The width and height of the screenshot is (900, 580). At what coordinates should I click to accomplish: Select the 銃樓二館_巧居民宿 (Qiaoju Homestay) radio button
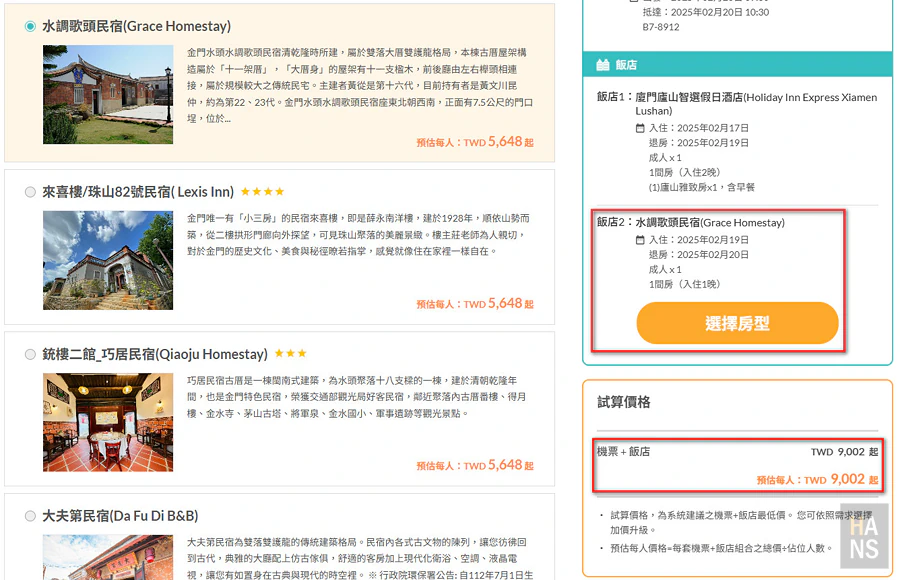tap(30, 354)
